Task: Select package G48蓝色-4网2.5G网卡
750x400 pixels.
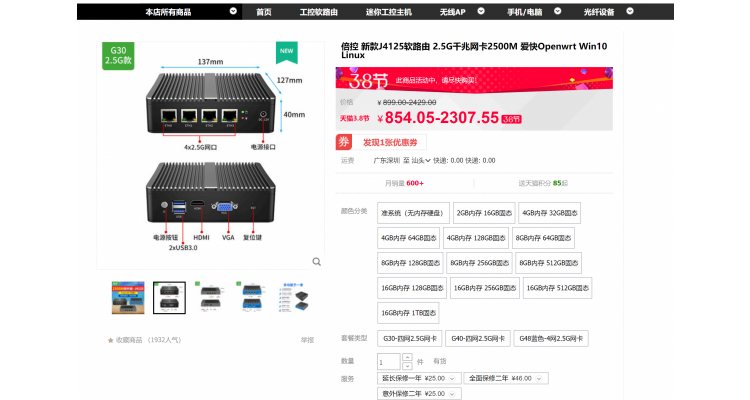Action: (x=551, y=338)
